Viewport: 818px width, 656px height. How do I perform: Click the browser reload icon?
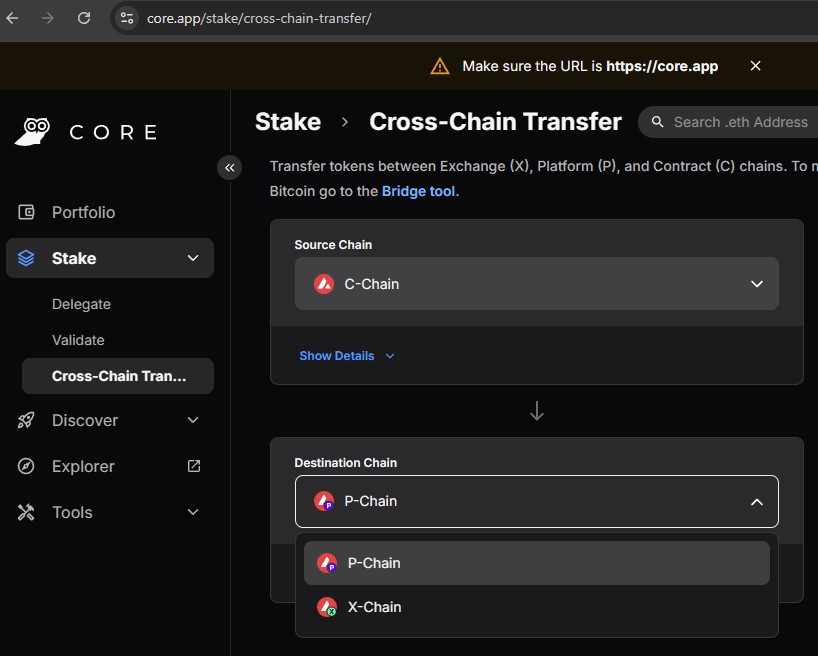84,17
